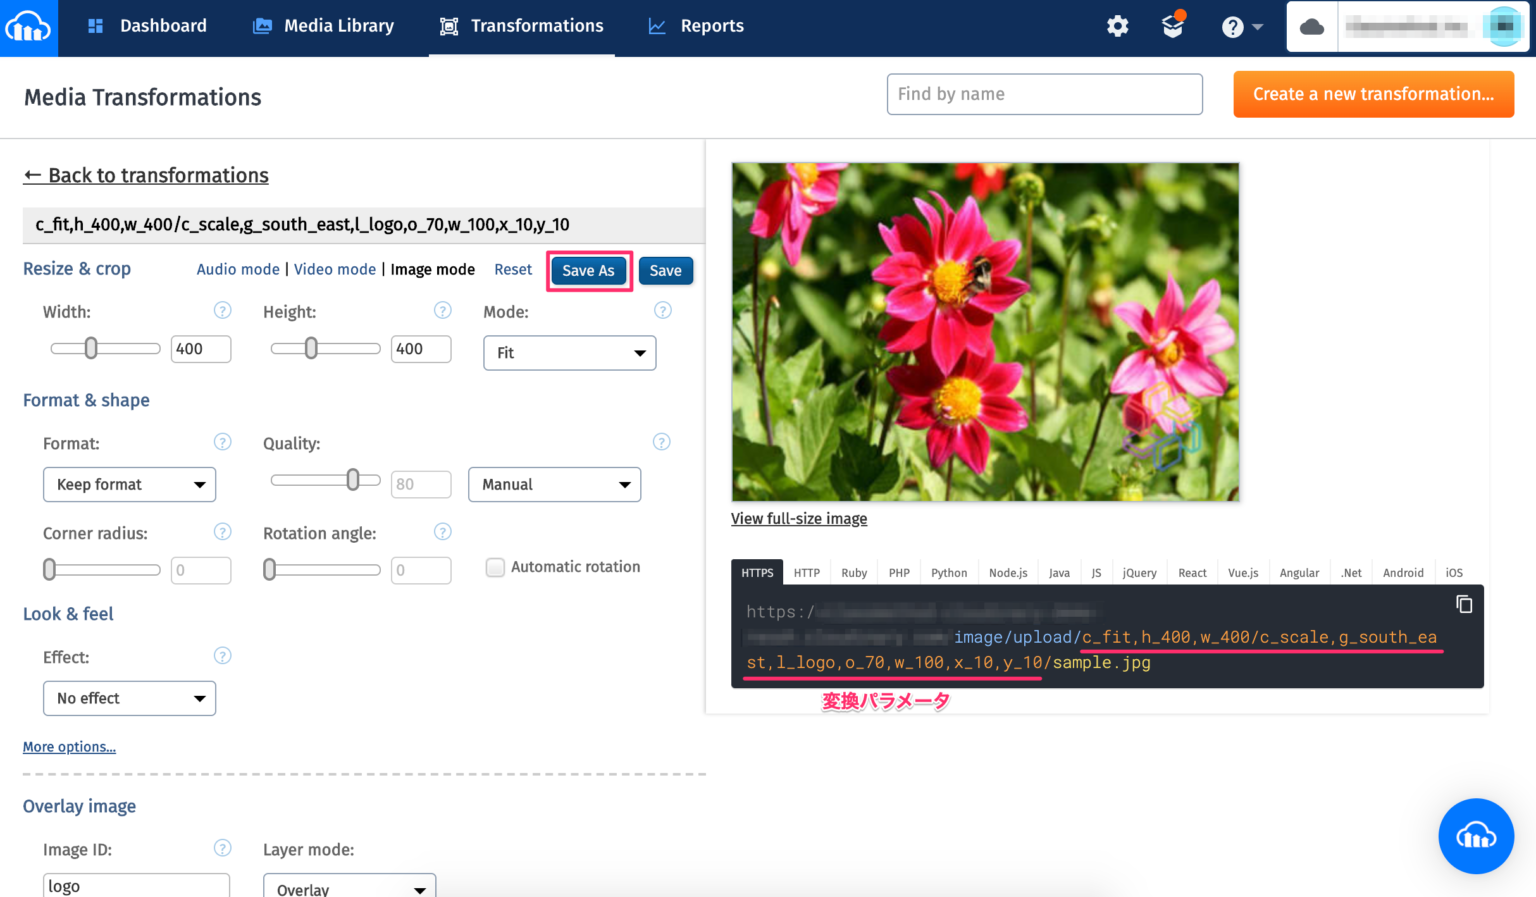
Task: Click the Effect help icon
Action: click(222, 655)
